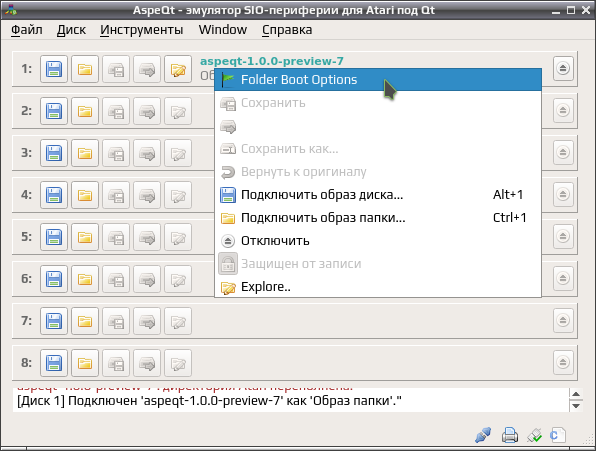
Task: Open the Инструменты menu
Action: (142, 30)
